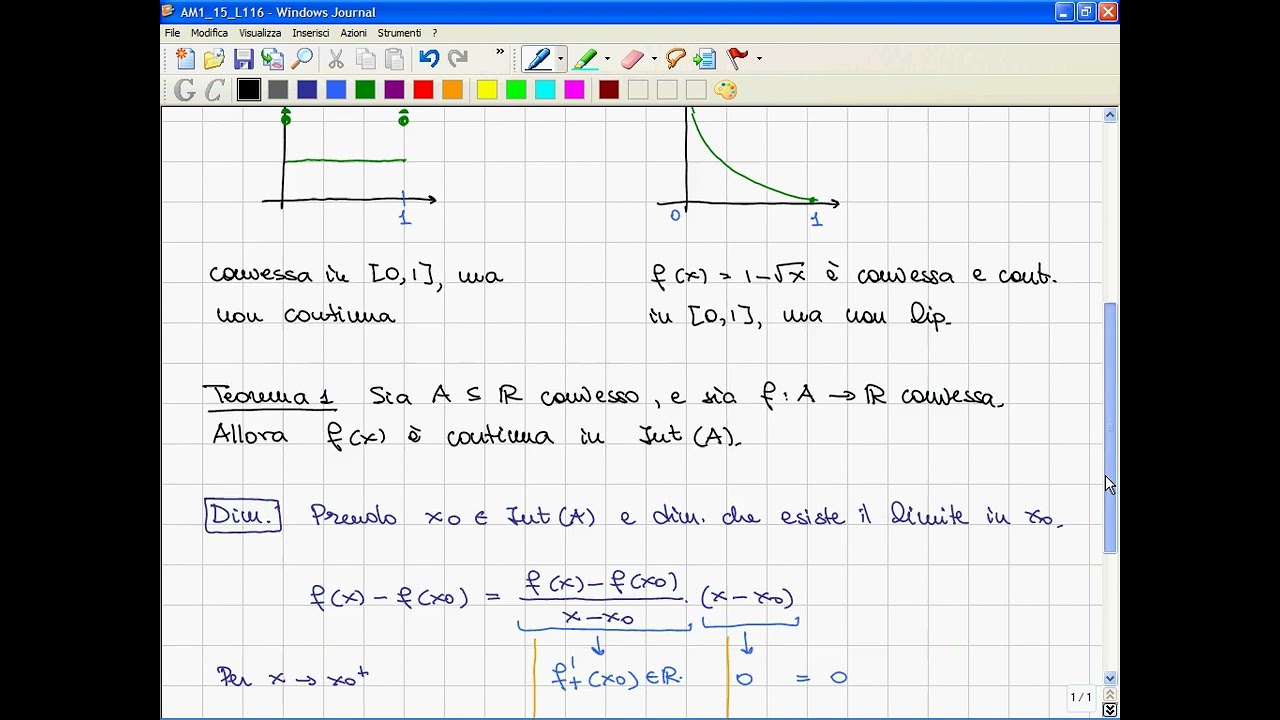Expand the Highlighter options dropdown arrow
1280x720 pixels.
tap(607, 59)
